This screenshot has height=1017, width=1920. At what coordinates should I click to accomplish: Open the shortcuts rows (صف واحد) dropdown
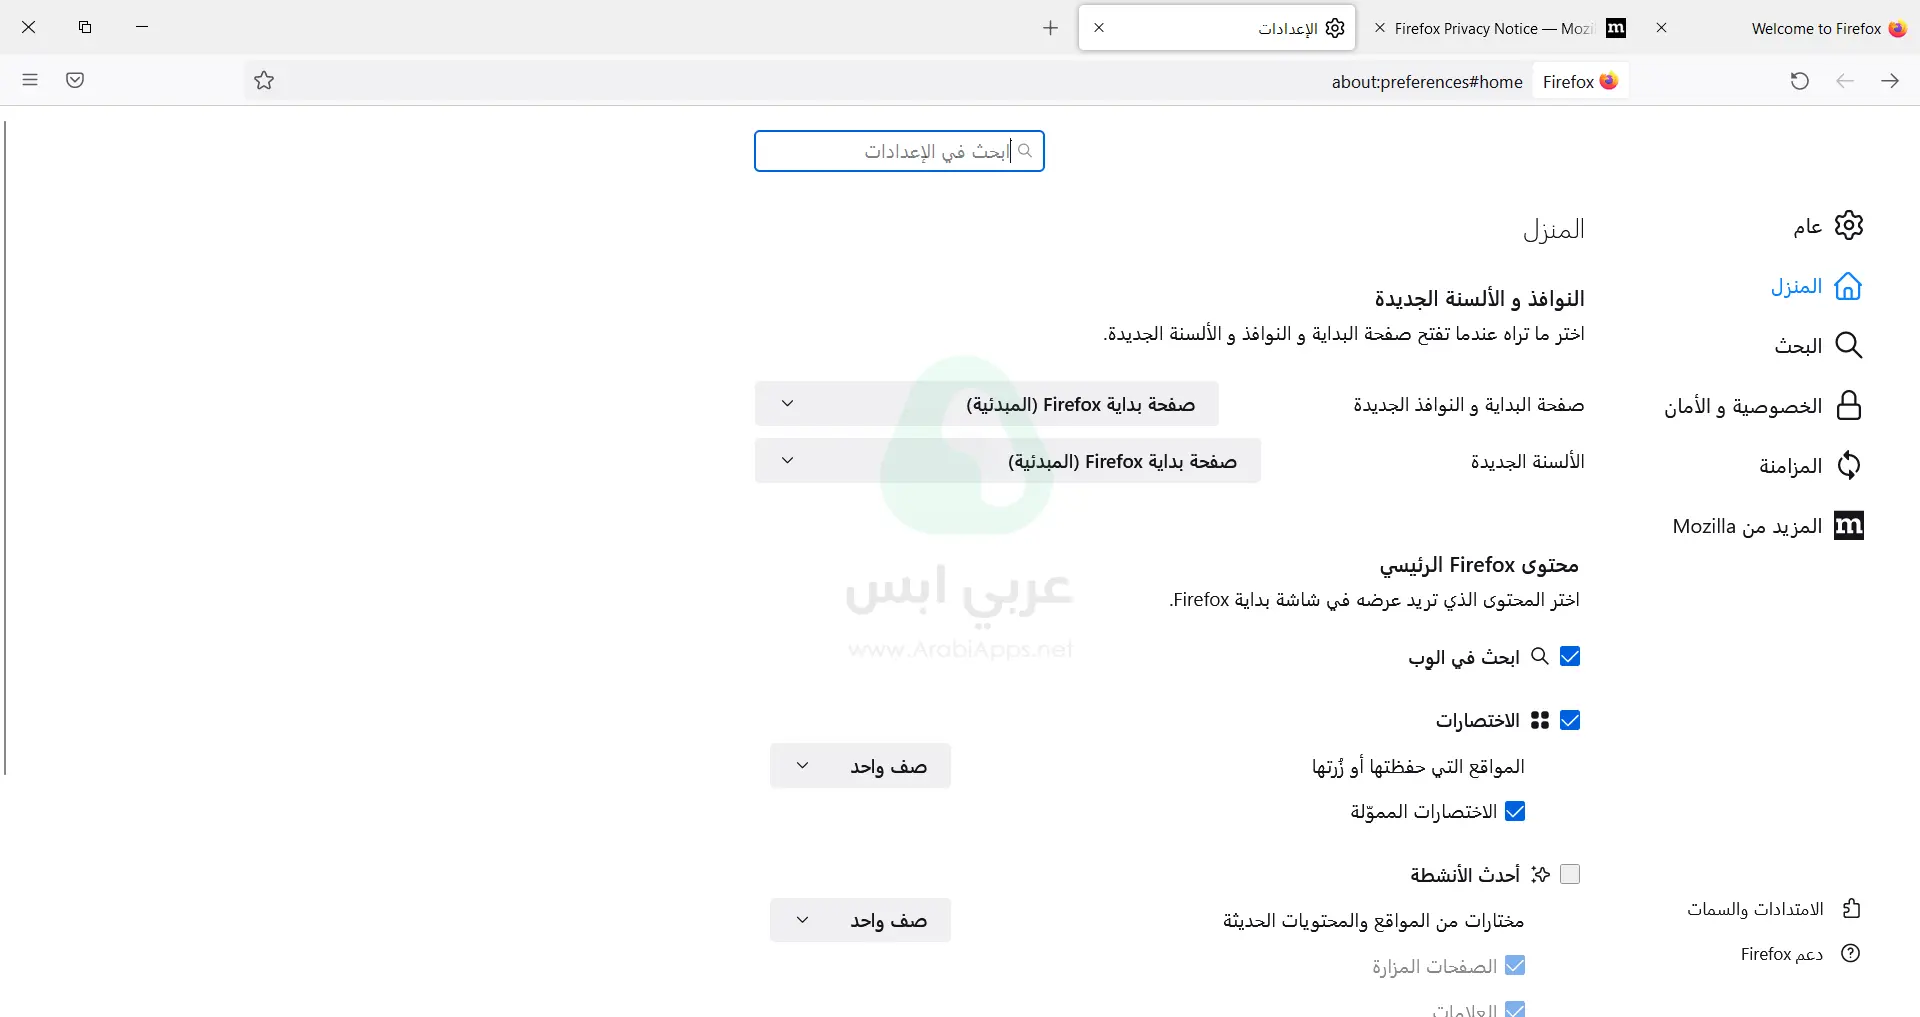pos(860,765)
